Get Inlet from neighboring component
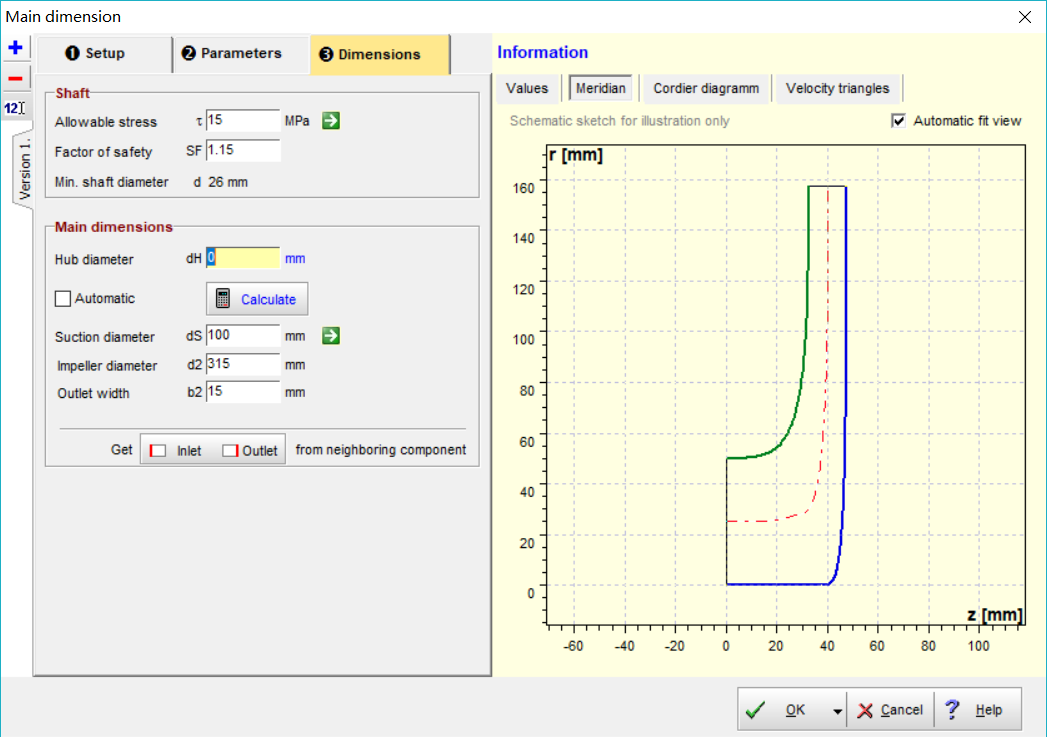This screenshot has width=1047, height=737. pos(176,450)
